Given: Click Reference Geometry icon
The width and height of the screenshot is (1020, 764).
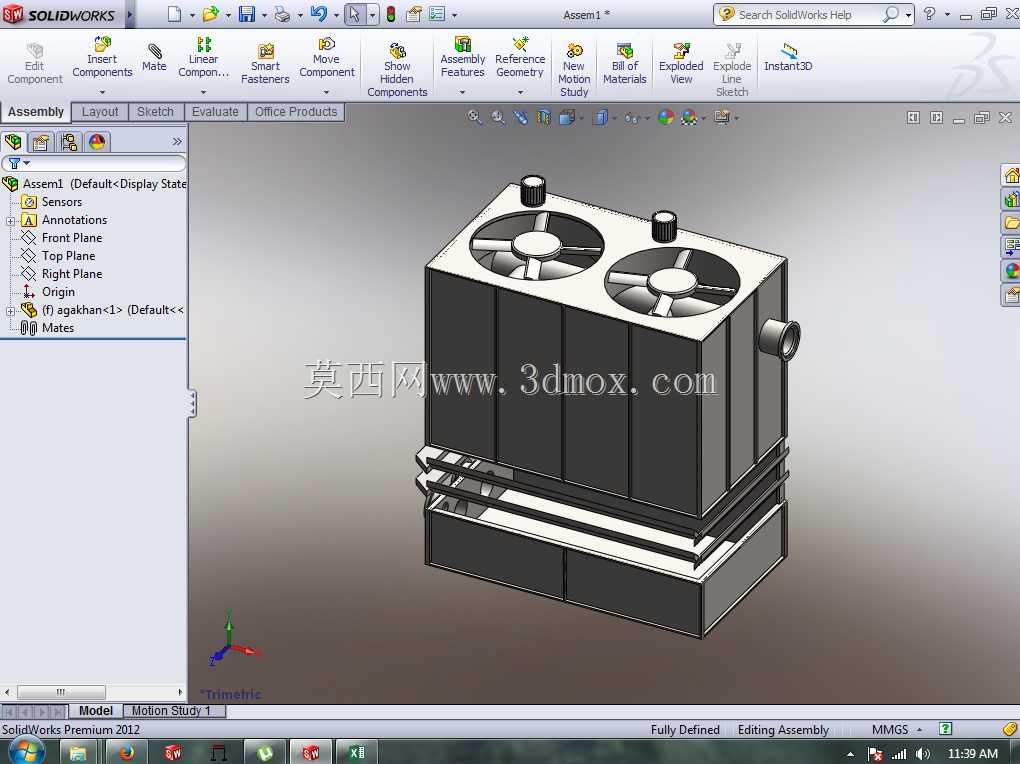Looking at the screenshot, I should [x=520, y=44].
